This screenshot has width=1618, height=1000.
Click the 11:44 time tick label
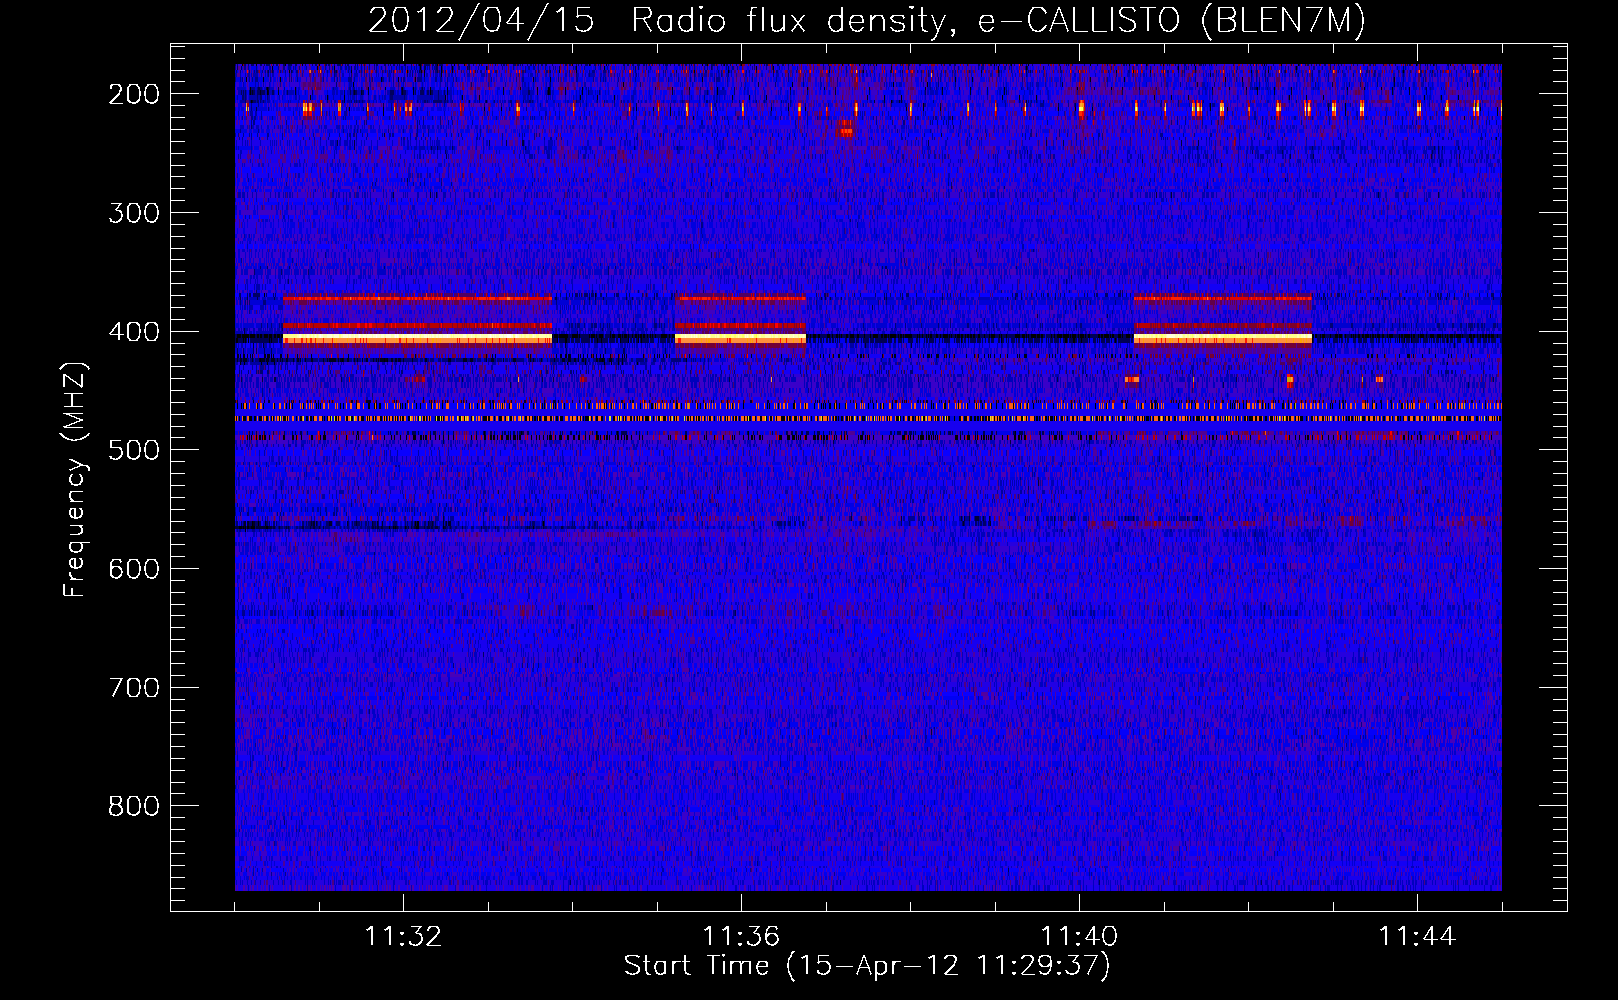point(1417,937)
